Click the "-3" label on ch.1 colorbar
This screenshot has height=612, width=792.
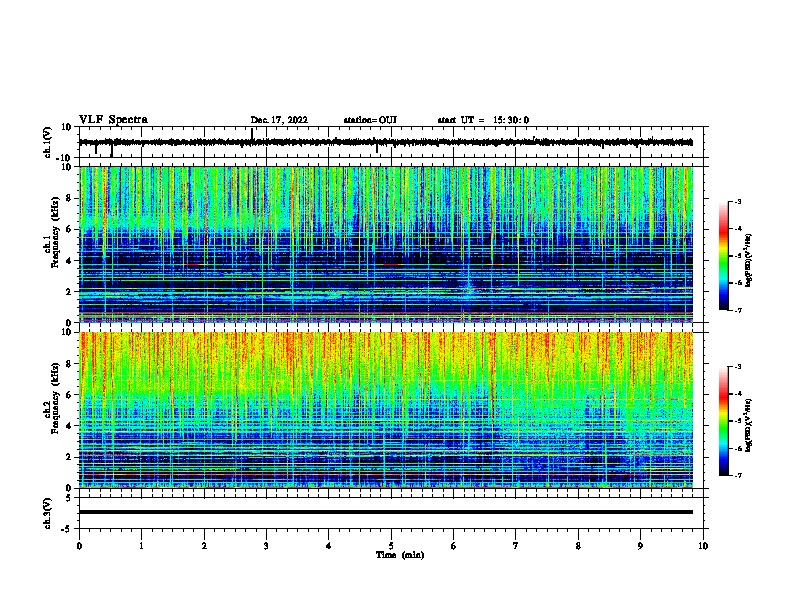coord(737,201)
